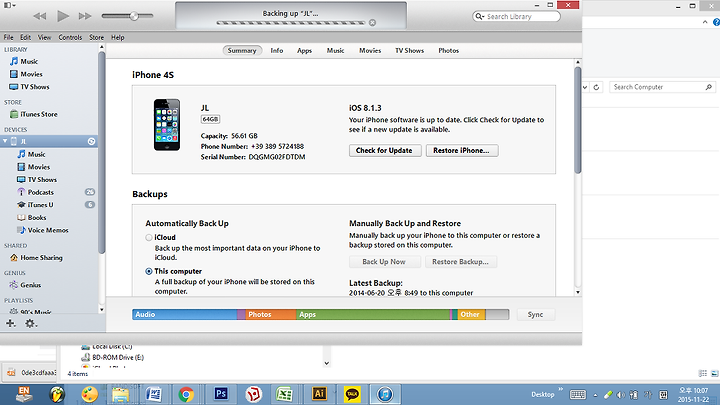
Task: Click the Photos segment of storage bar
Action: click(x=270, y=315)
